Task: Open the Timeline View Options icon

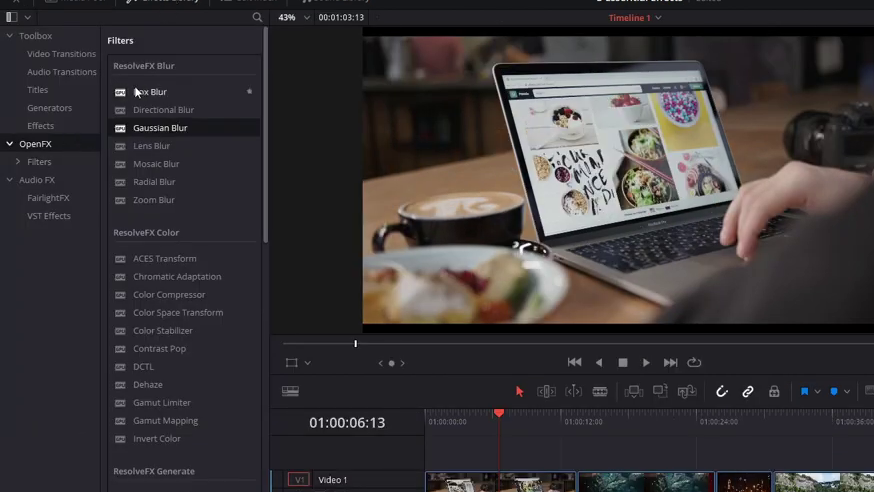Action: coord(290,391)
